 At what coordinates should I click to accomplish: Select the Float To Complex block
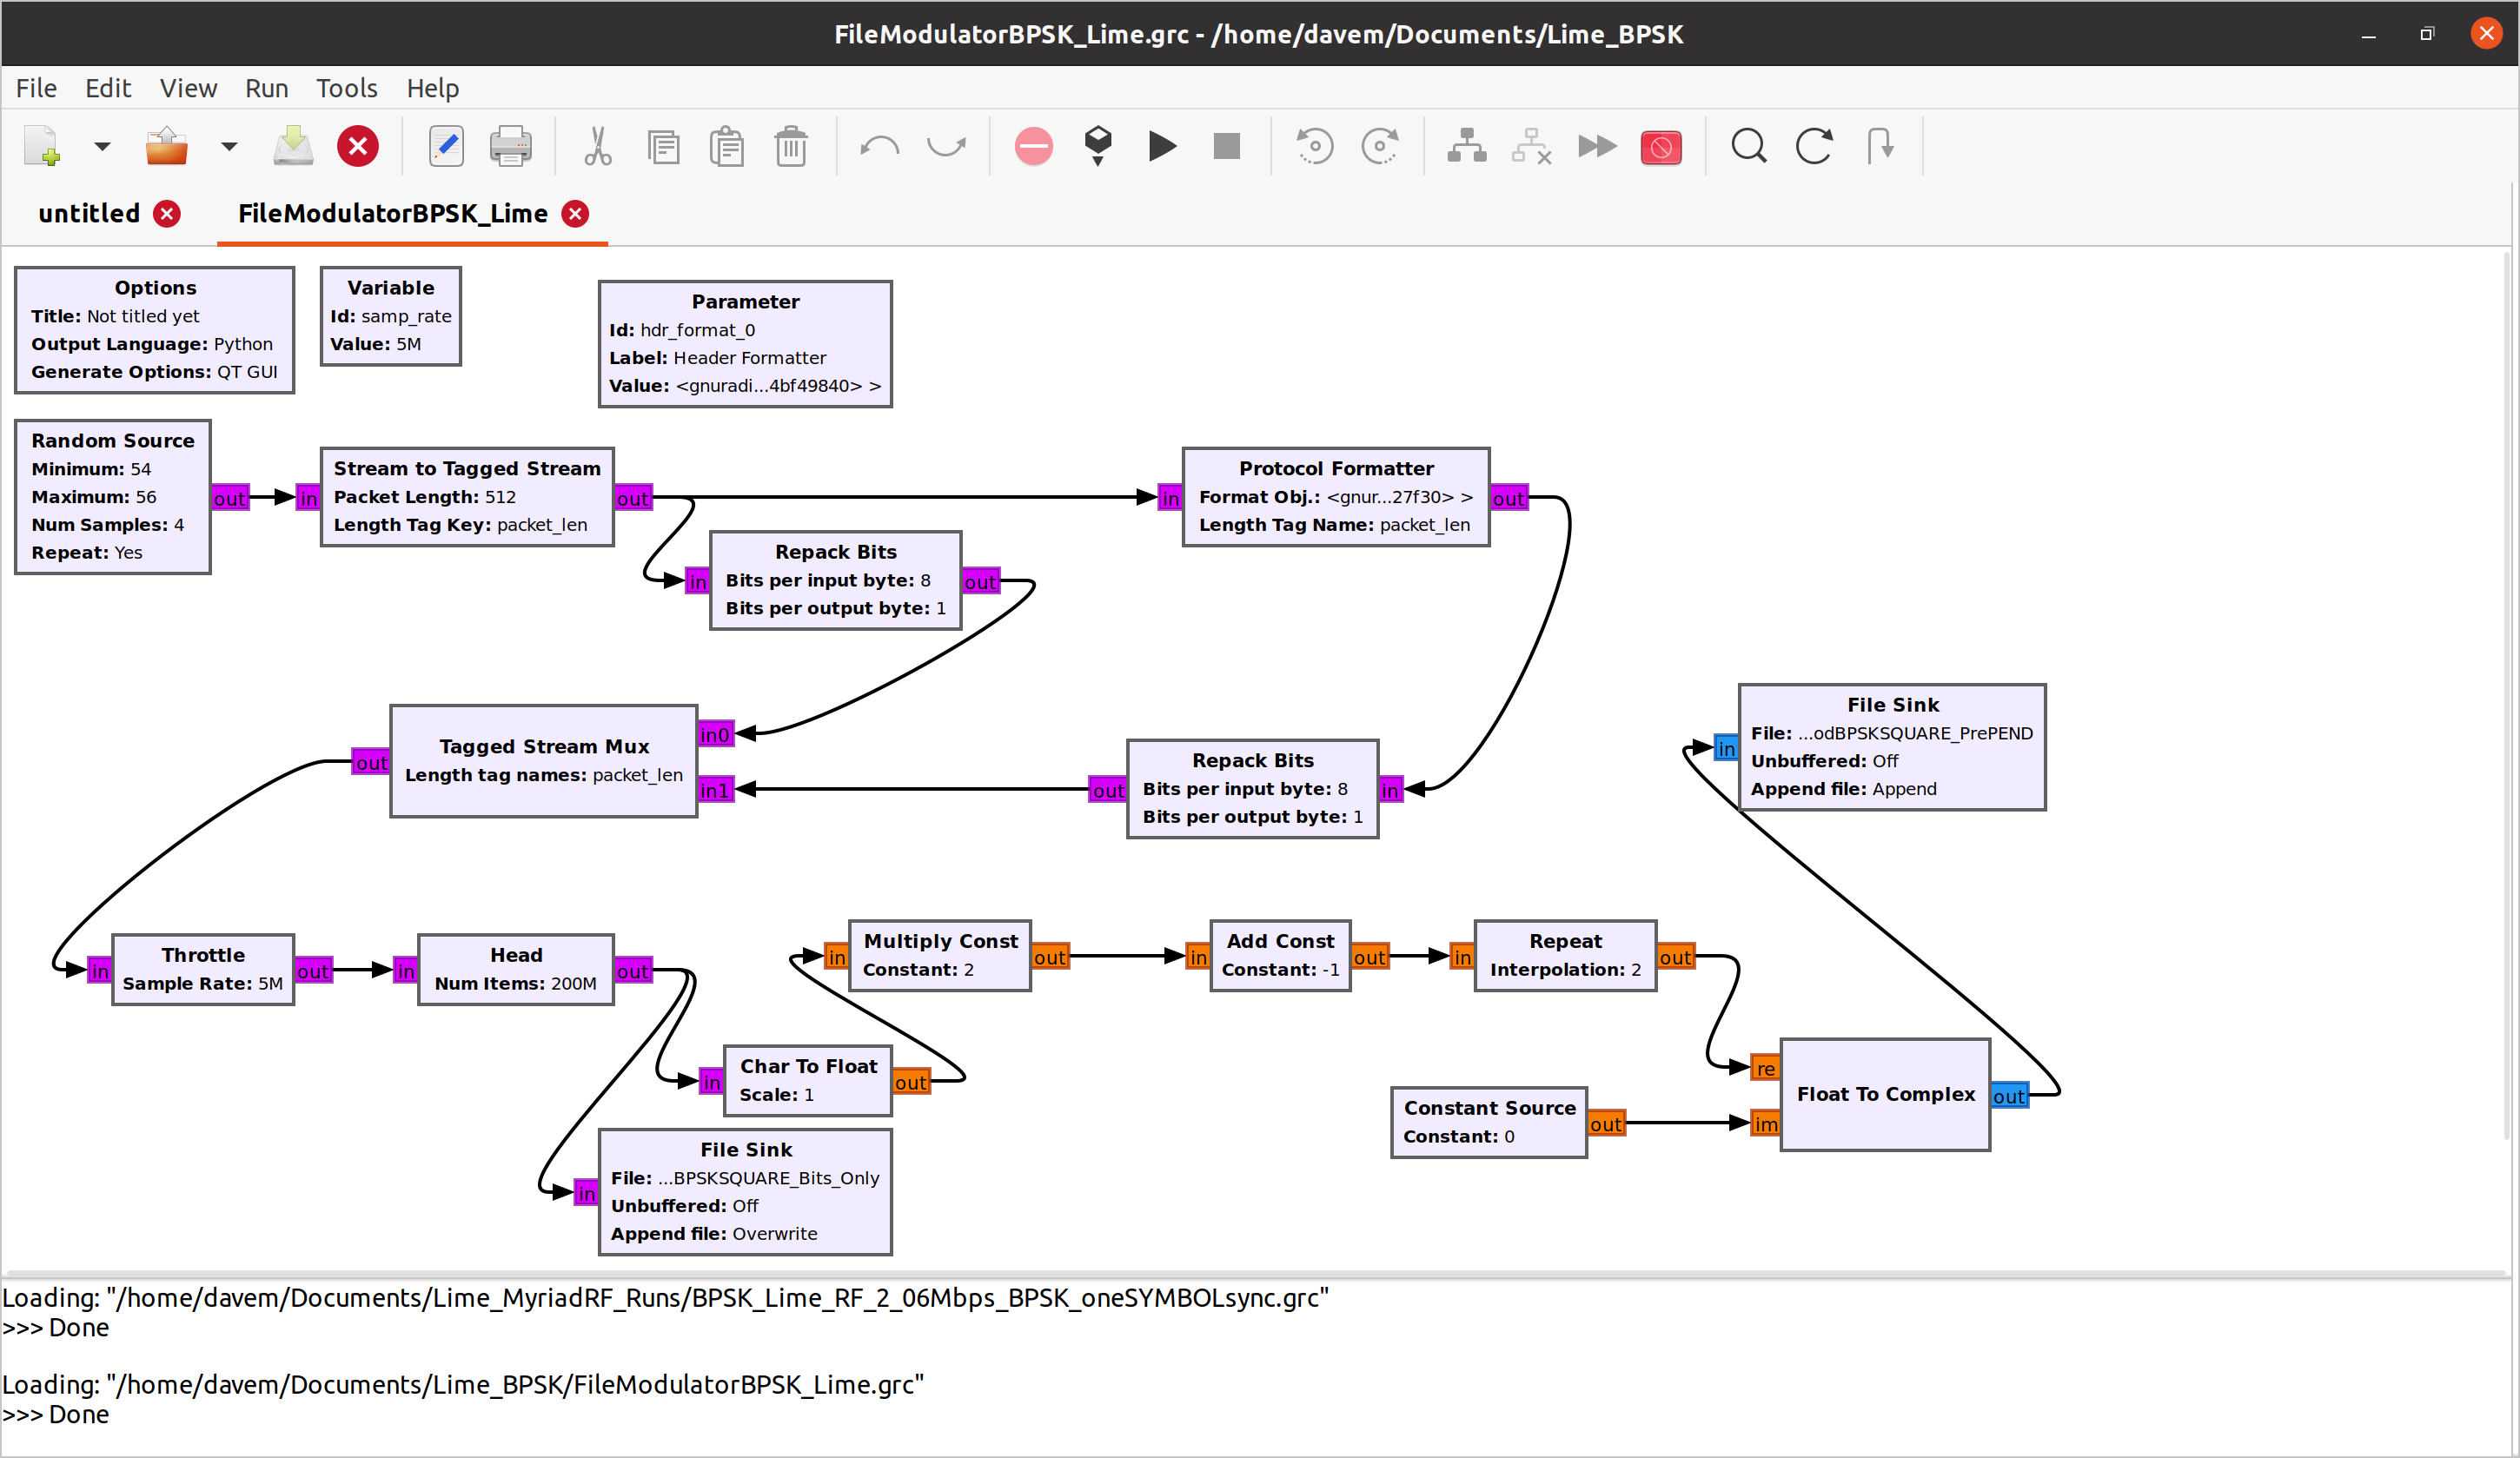point(1884,1094)
